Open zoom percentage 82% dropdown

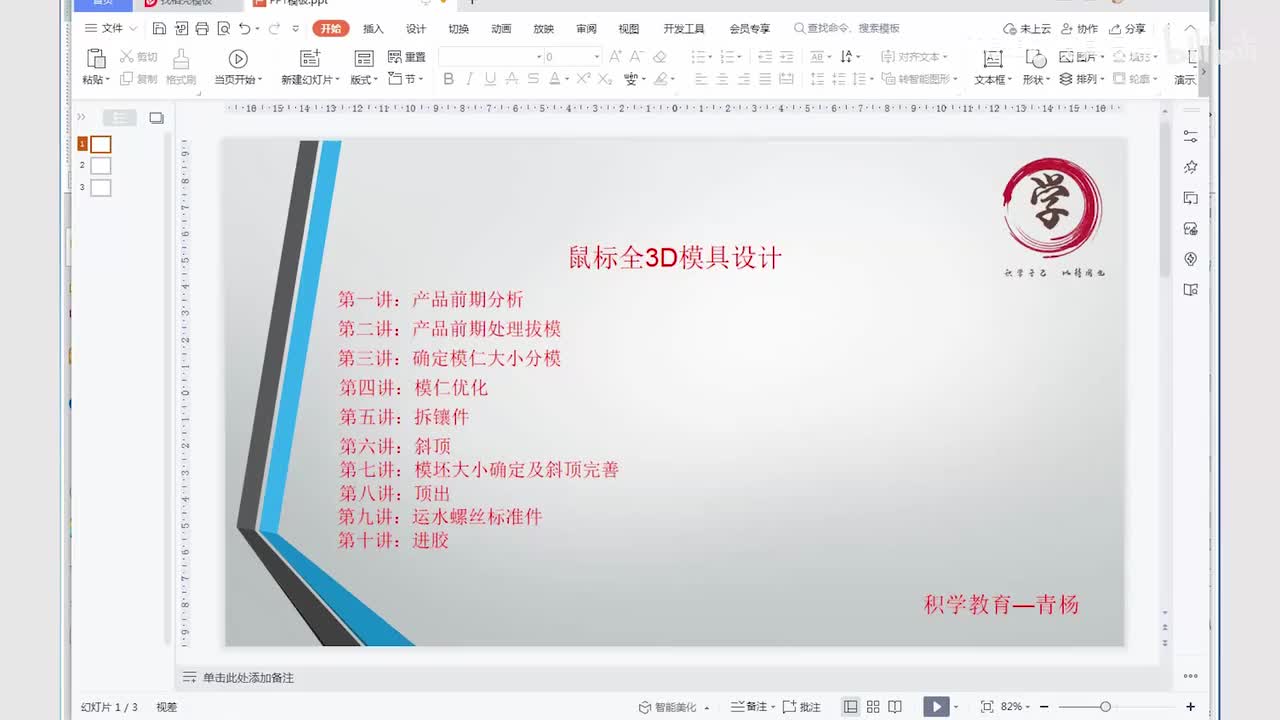click(1014, 706)
